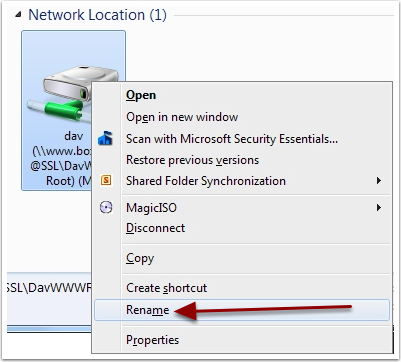
Task: Select Restore previous versions
Action: (192, 160)
